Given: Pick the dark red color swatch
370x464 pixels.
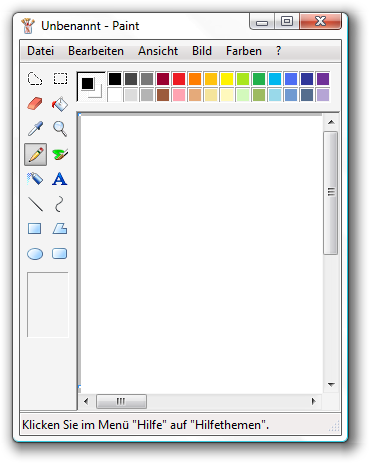Looking at the screenshot, I should pos(163,79).
